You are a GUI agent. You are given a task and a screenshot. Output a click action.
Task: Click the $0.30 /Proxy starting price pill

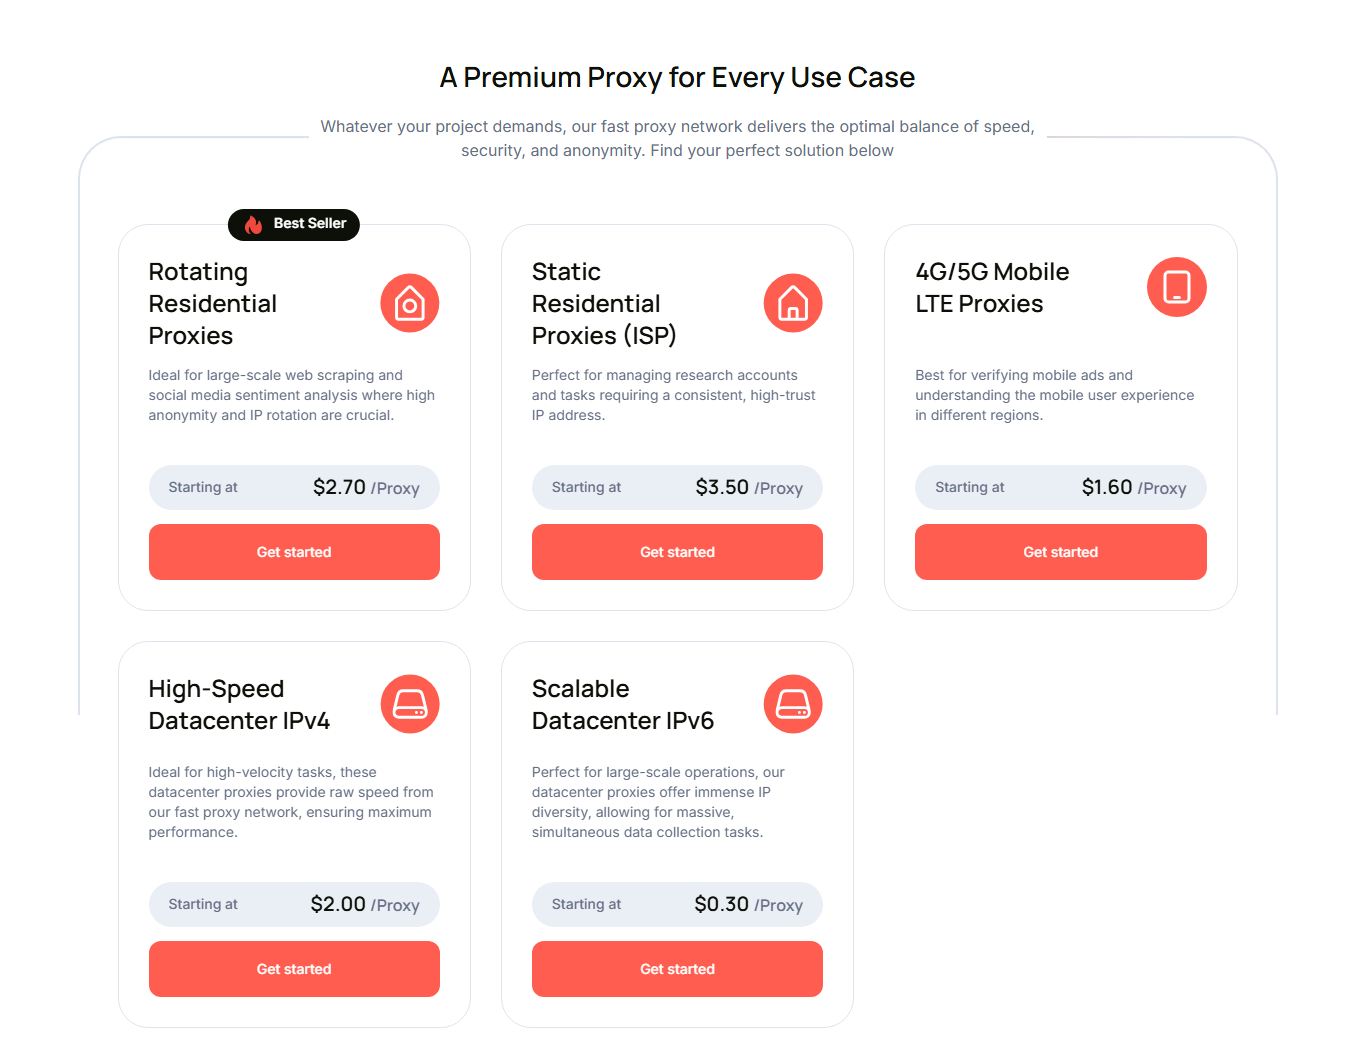click(677, 905)
